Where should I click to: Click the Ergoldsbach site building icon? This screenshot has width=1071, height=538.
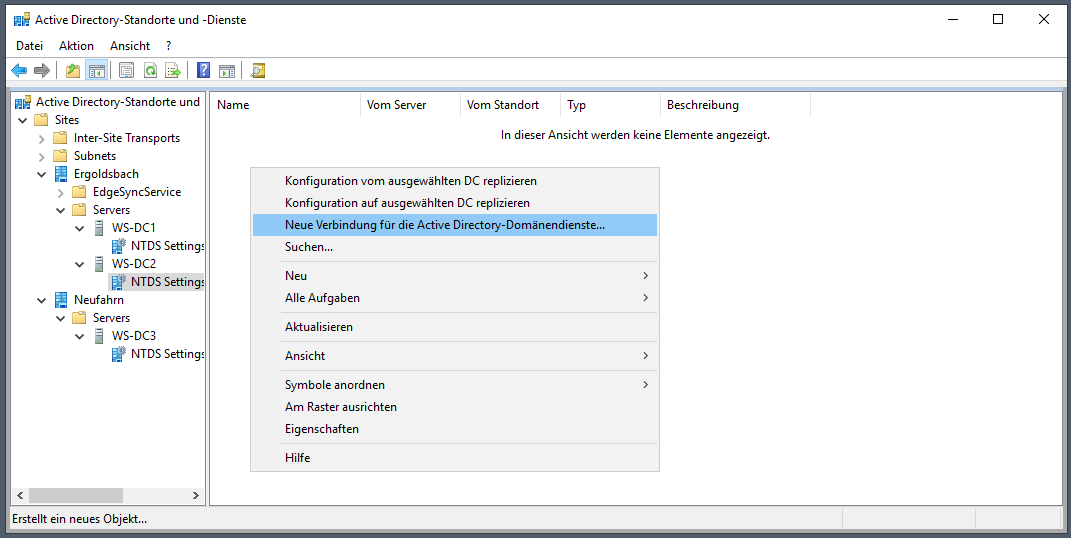(x=61, y=173)
